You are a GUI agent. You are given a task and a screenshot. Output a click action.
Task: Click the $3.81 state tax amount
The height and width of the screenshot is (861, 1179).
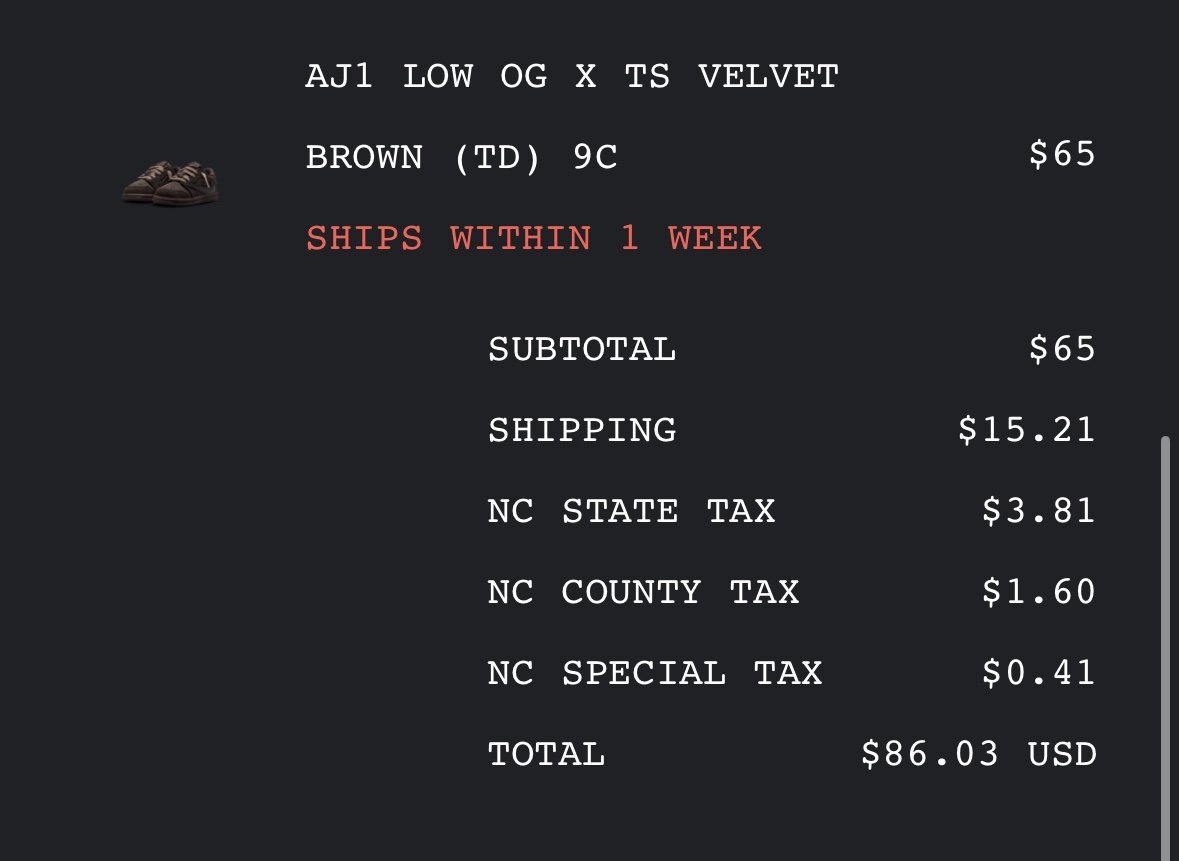[x=1038, y=511]
